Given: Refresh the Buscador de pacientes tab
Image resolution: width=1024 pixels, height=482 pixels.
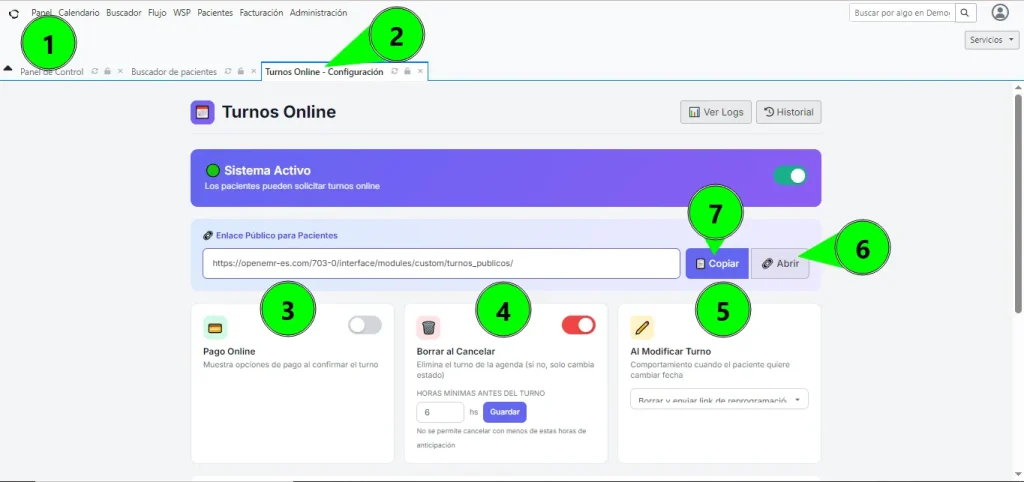Looking at the screenshot, I should 229,71.
